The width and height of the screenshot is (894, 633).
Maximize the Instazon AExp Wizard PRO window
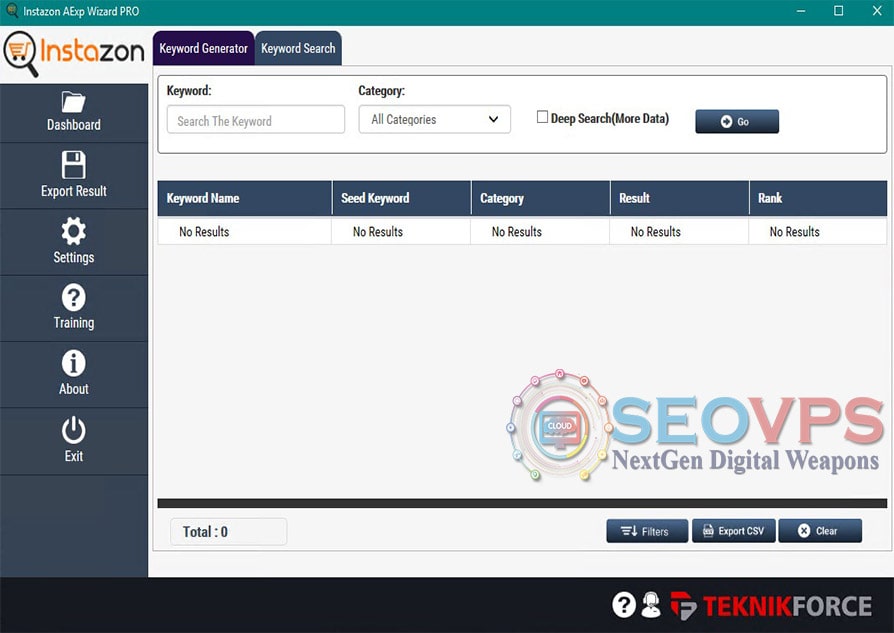[839, 11]
